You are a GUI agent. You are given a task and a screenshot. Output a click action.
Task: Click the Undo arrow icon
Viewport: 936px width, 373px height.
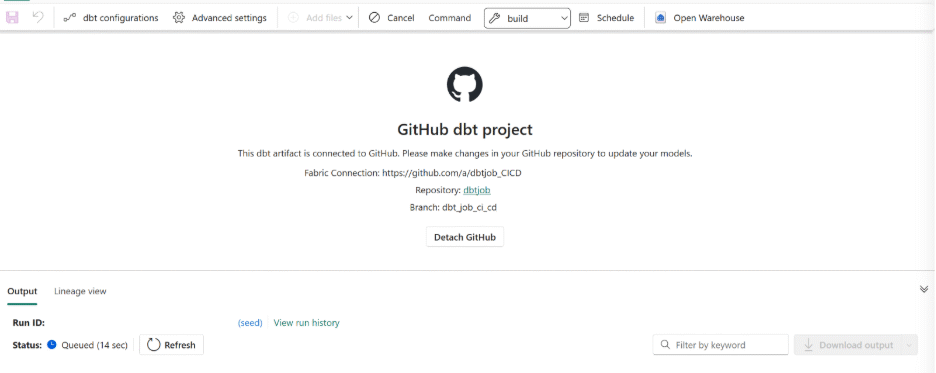[38, 18]
